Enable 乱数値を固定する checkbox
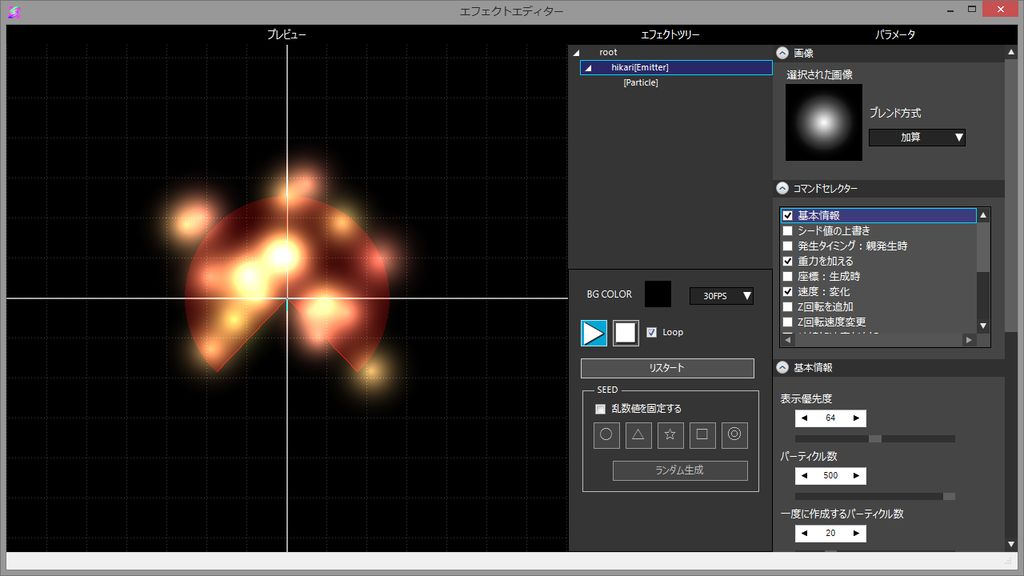 600,408
